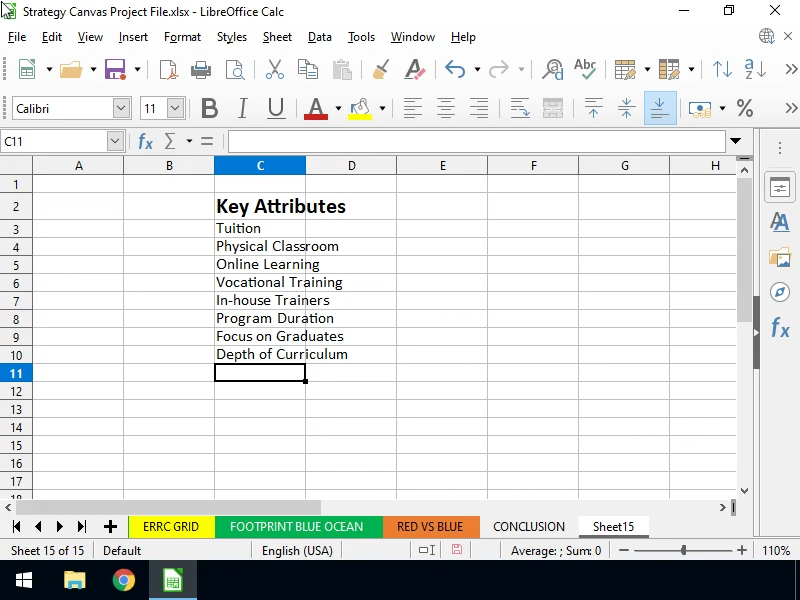The height and width of the screenshot is (600, 800).
Task: Open the Format menu
Action: coord(182,37)
